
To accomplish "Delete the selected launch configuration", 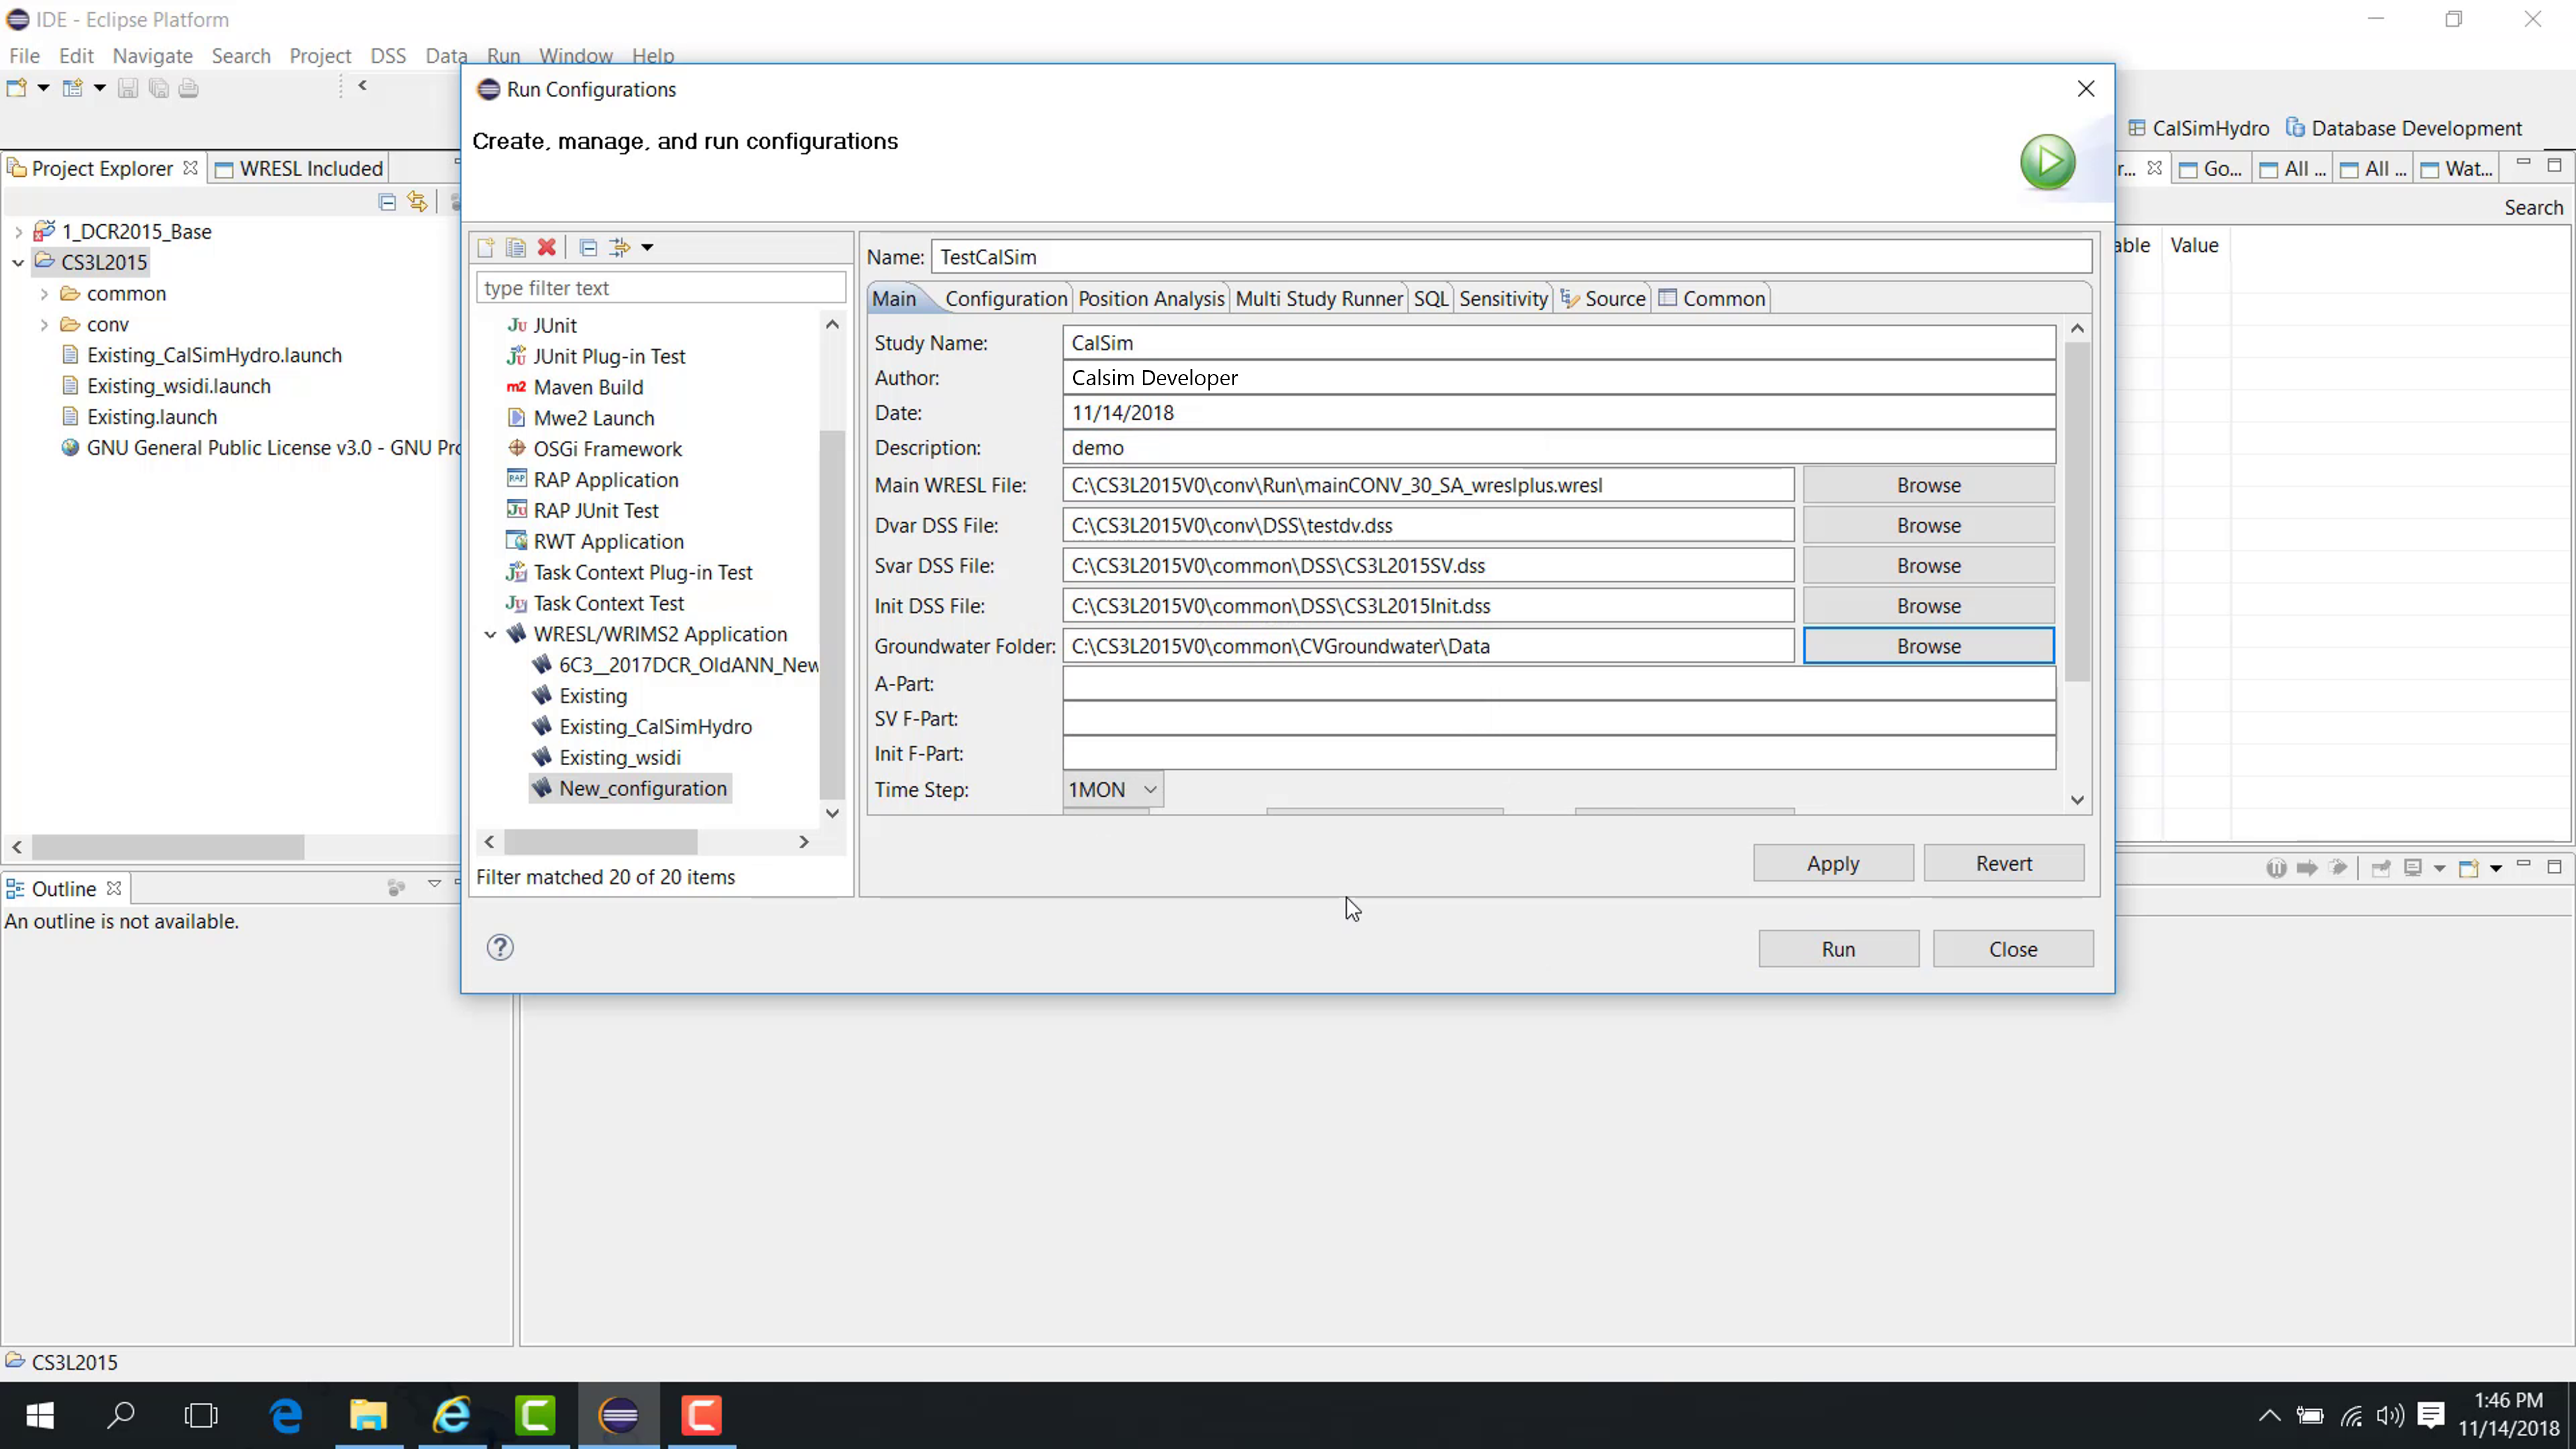I will 547,247.
